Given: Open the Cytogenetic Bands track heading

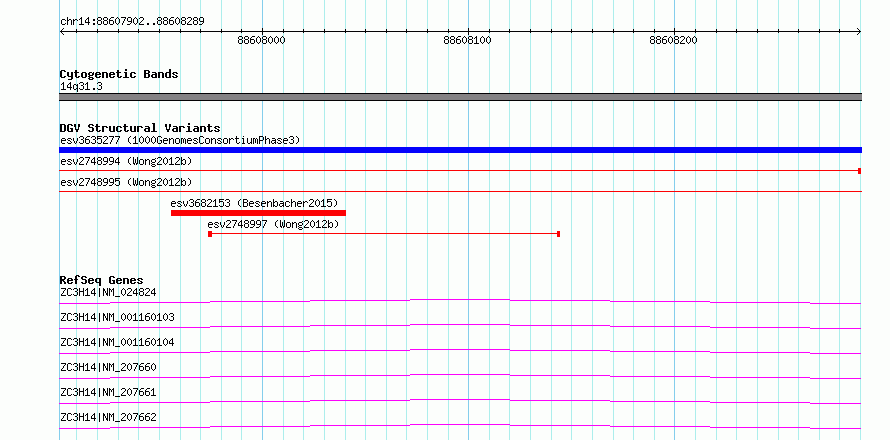Looking at the screenshot, I should pyautogui.click(x=119, y=74).
